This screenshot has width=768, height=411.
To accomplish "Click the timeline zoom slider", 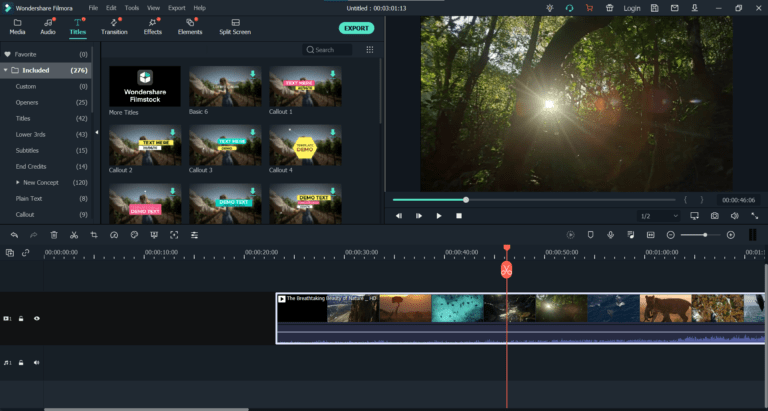I will 705,235.
